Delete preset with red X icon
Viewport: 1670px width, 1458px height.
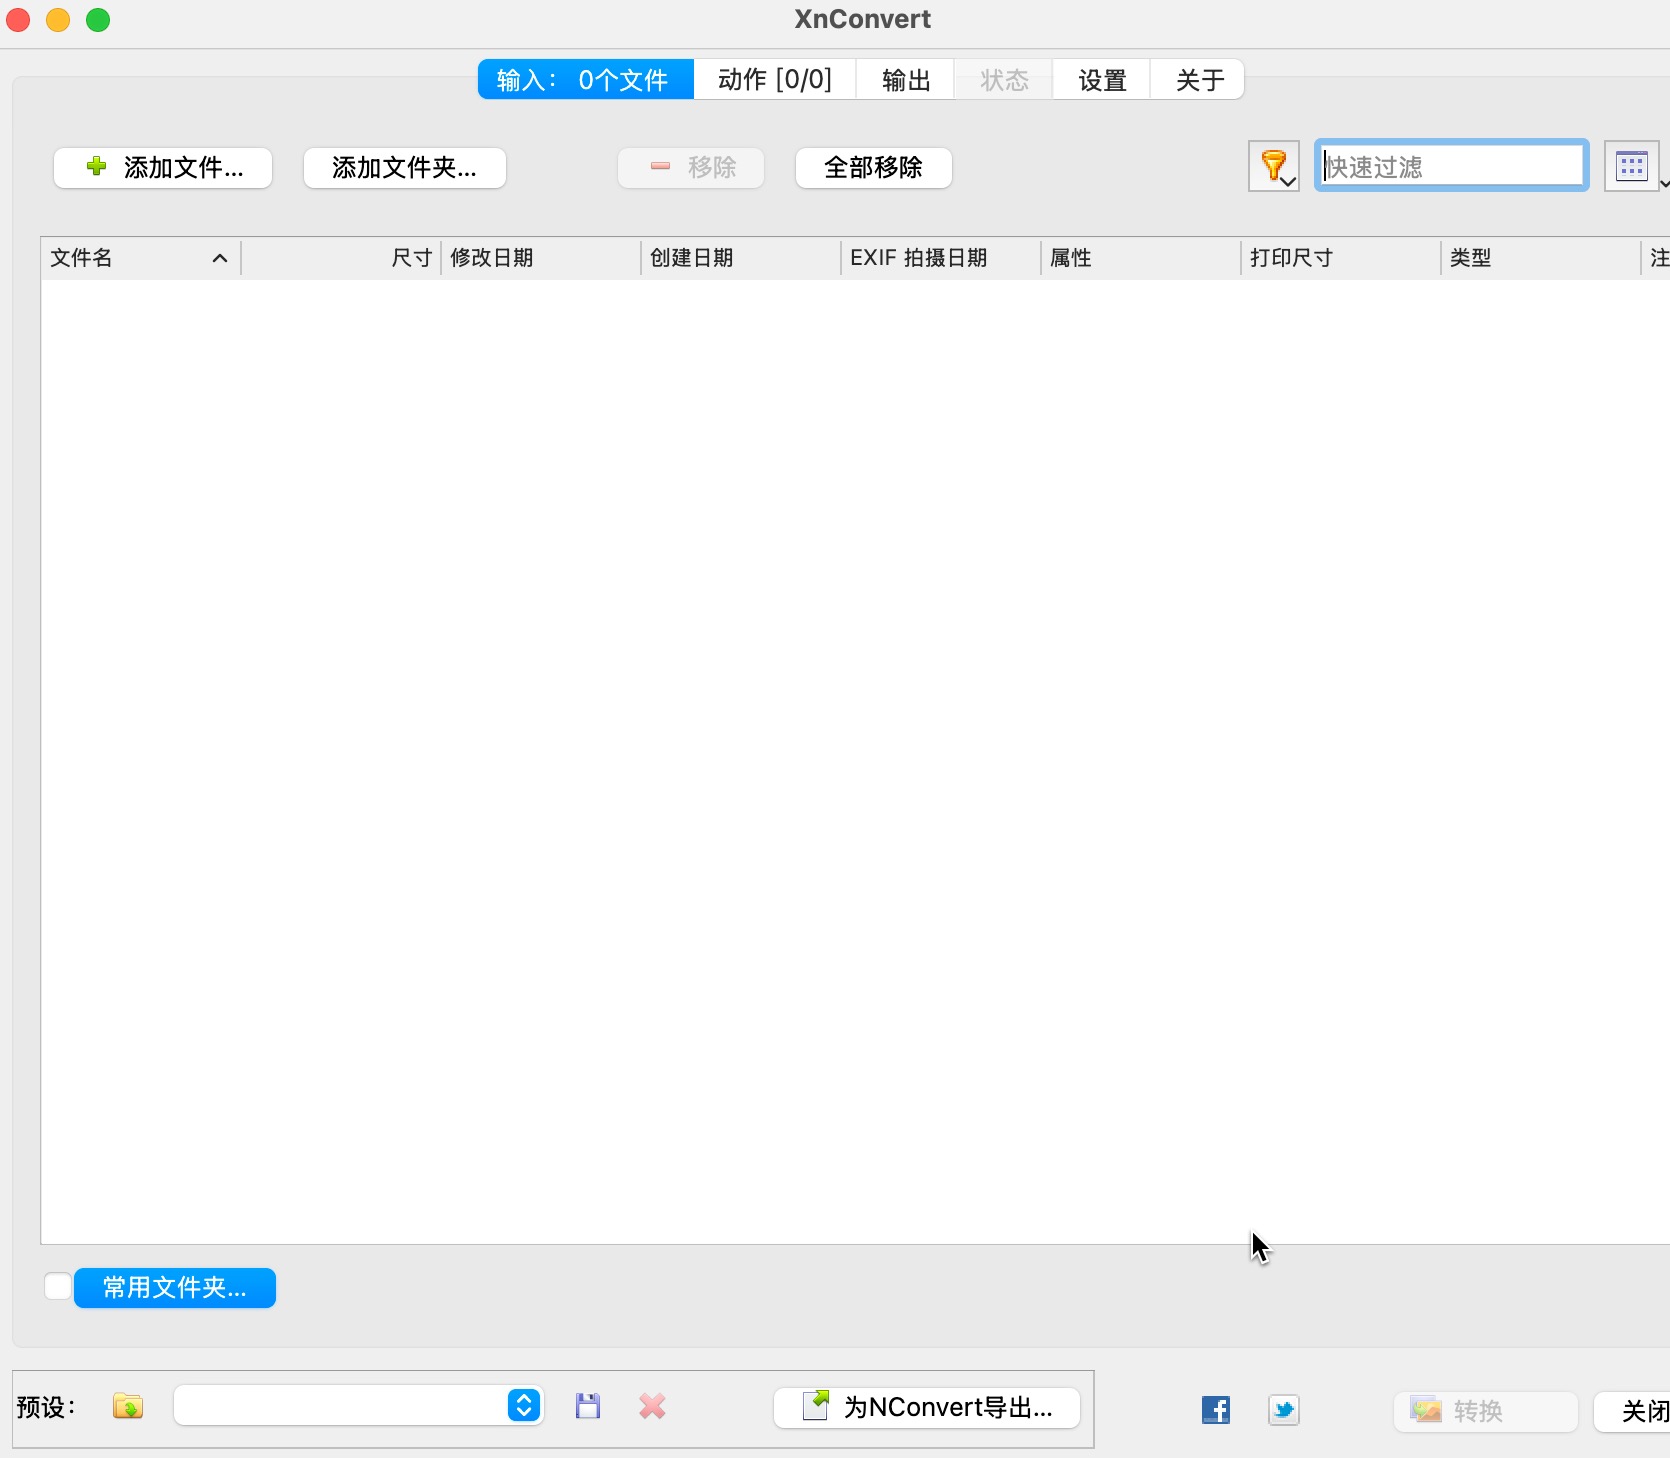653,1407
